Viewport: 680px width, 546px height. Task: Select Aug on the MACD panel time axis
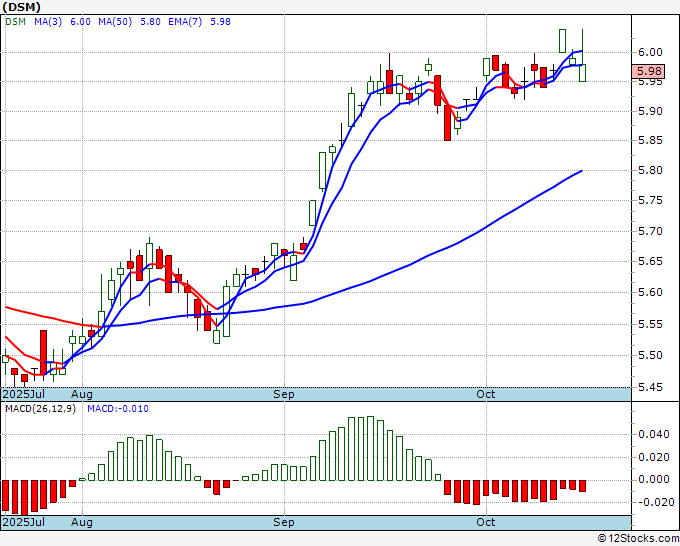[x=82, y=522]
